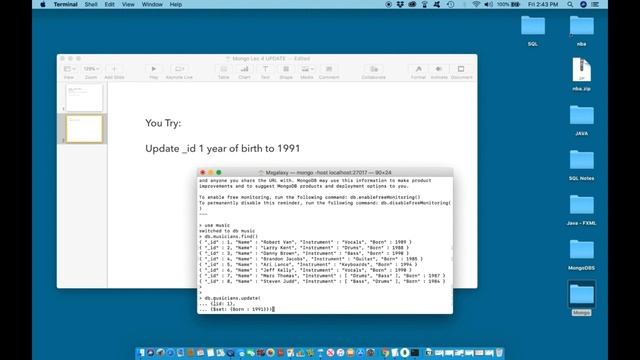Select slide 1 thumbnail in Keynote navigator

coord(84,98)
